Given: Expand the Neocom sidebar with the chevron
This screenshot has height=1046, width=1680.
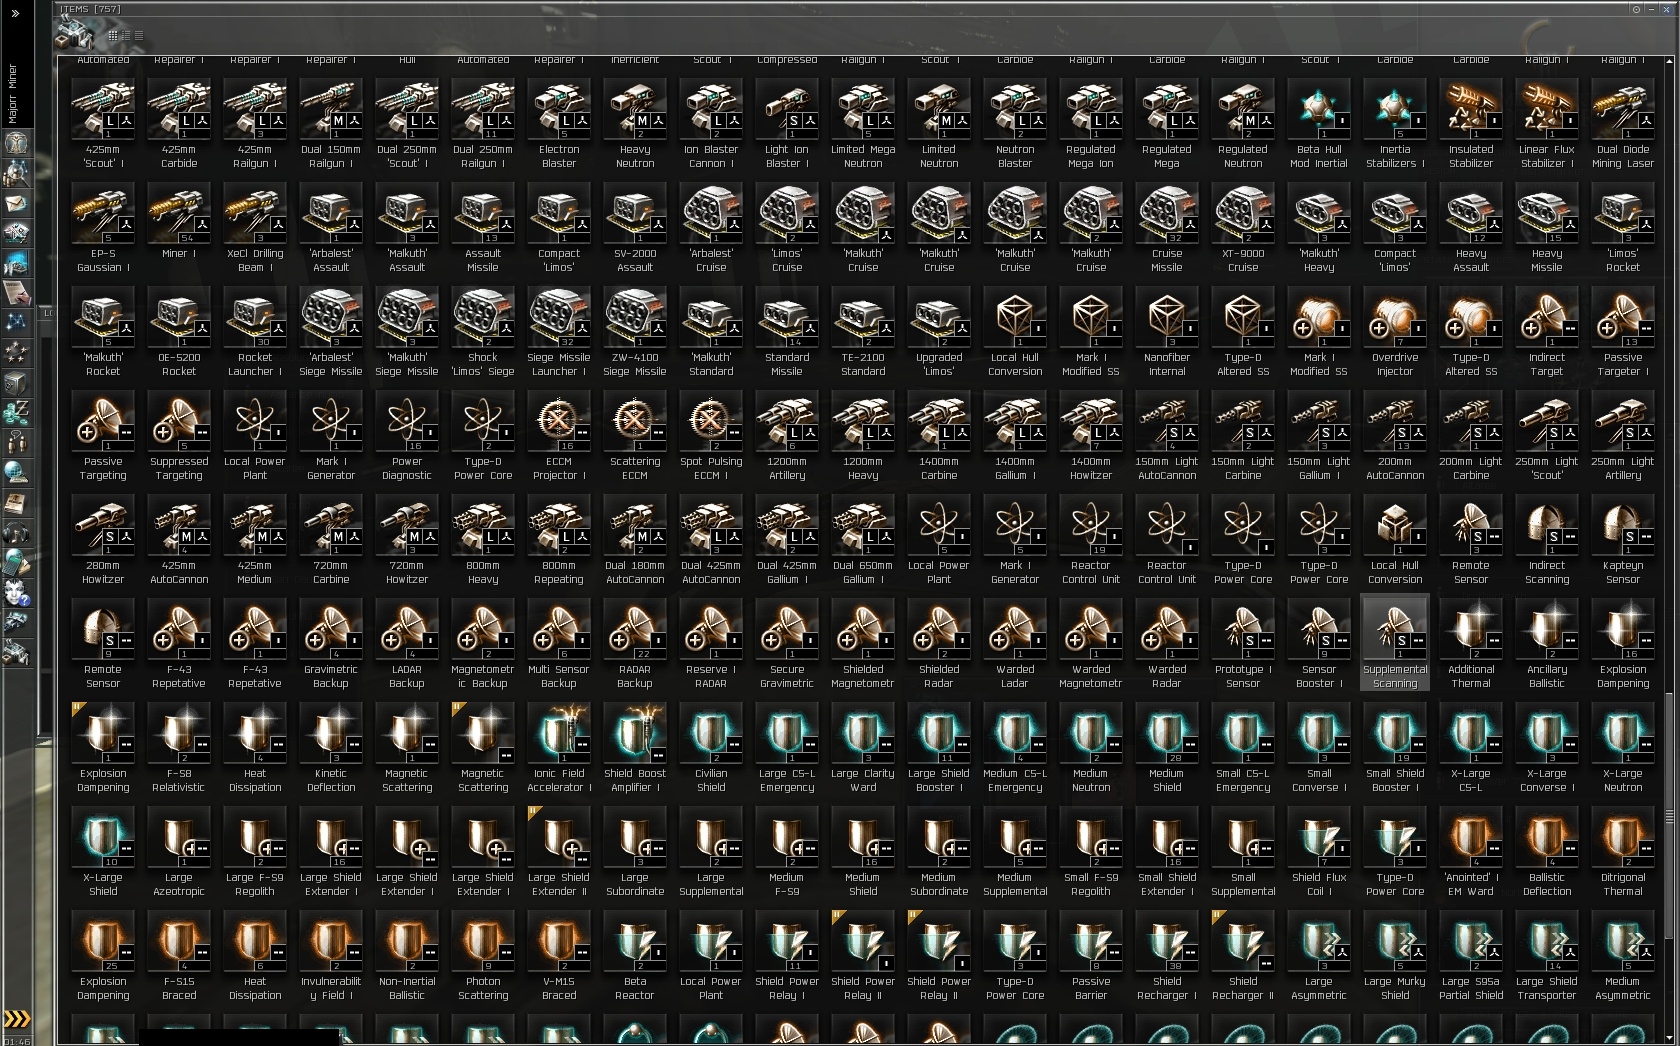Looking at the screenshot, I should pos(15,13).
